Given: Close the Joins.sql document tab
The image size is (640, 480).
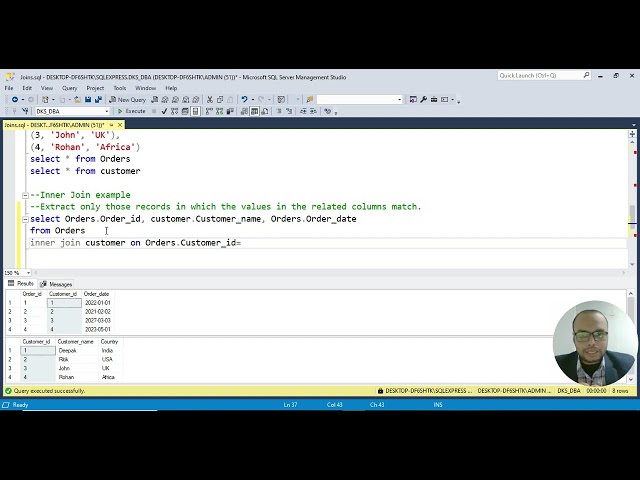Looking at the screenshot, I should tap(120, 125).
